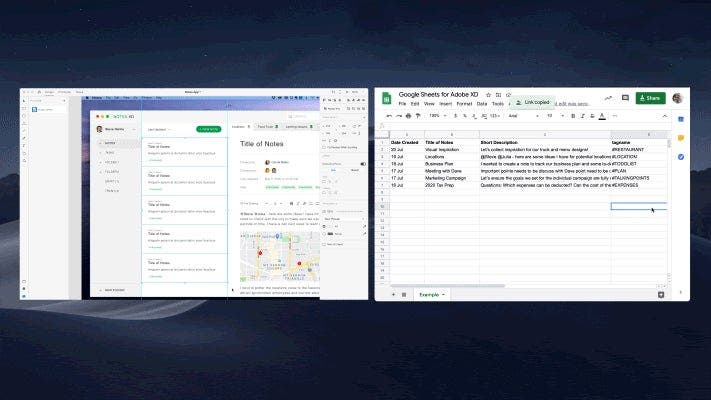Expand the Example sheet tab menu arrow
711x400 pixels.
coord(443,295)
